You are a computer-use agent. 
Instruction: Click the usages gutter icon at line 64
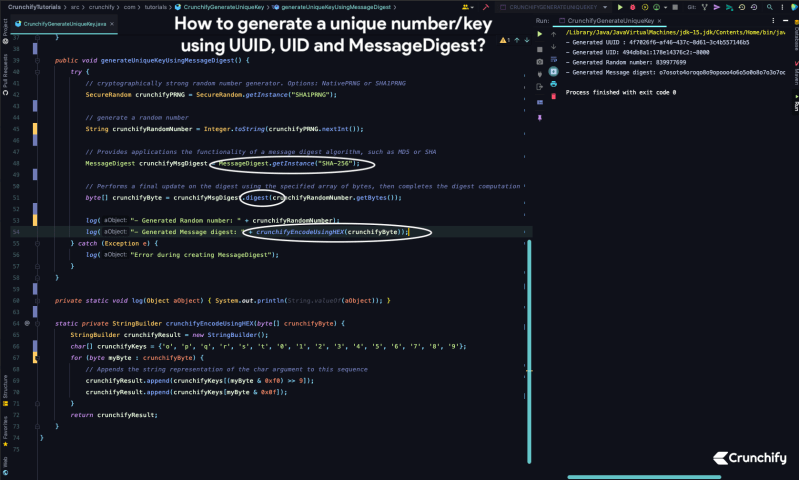pyautogui.click(x=27, y=324)
